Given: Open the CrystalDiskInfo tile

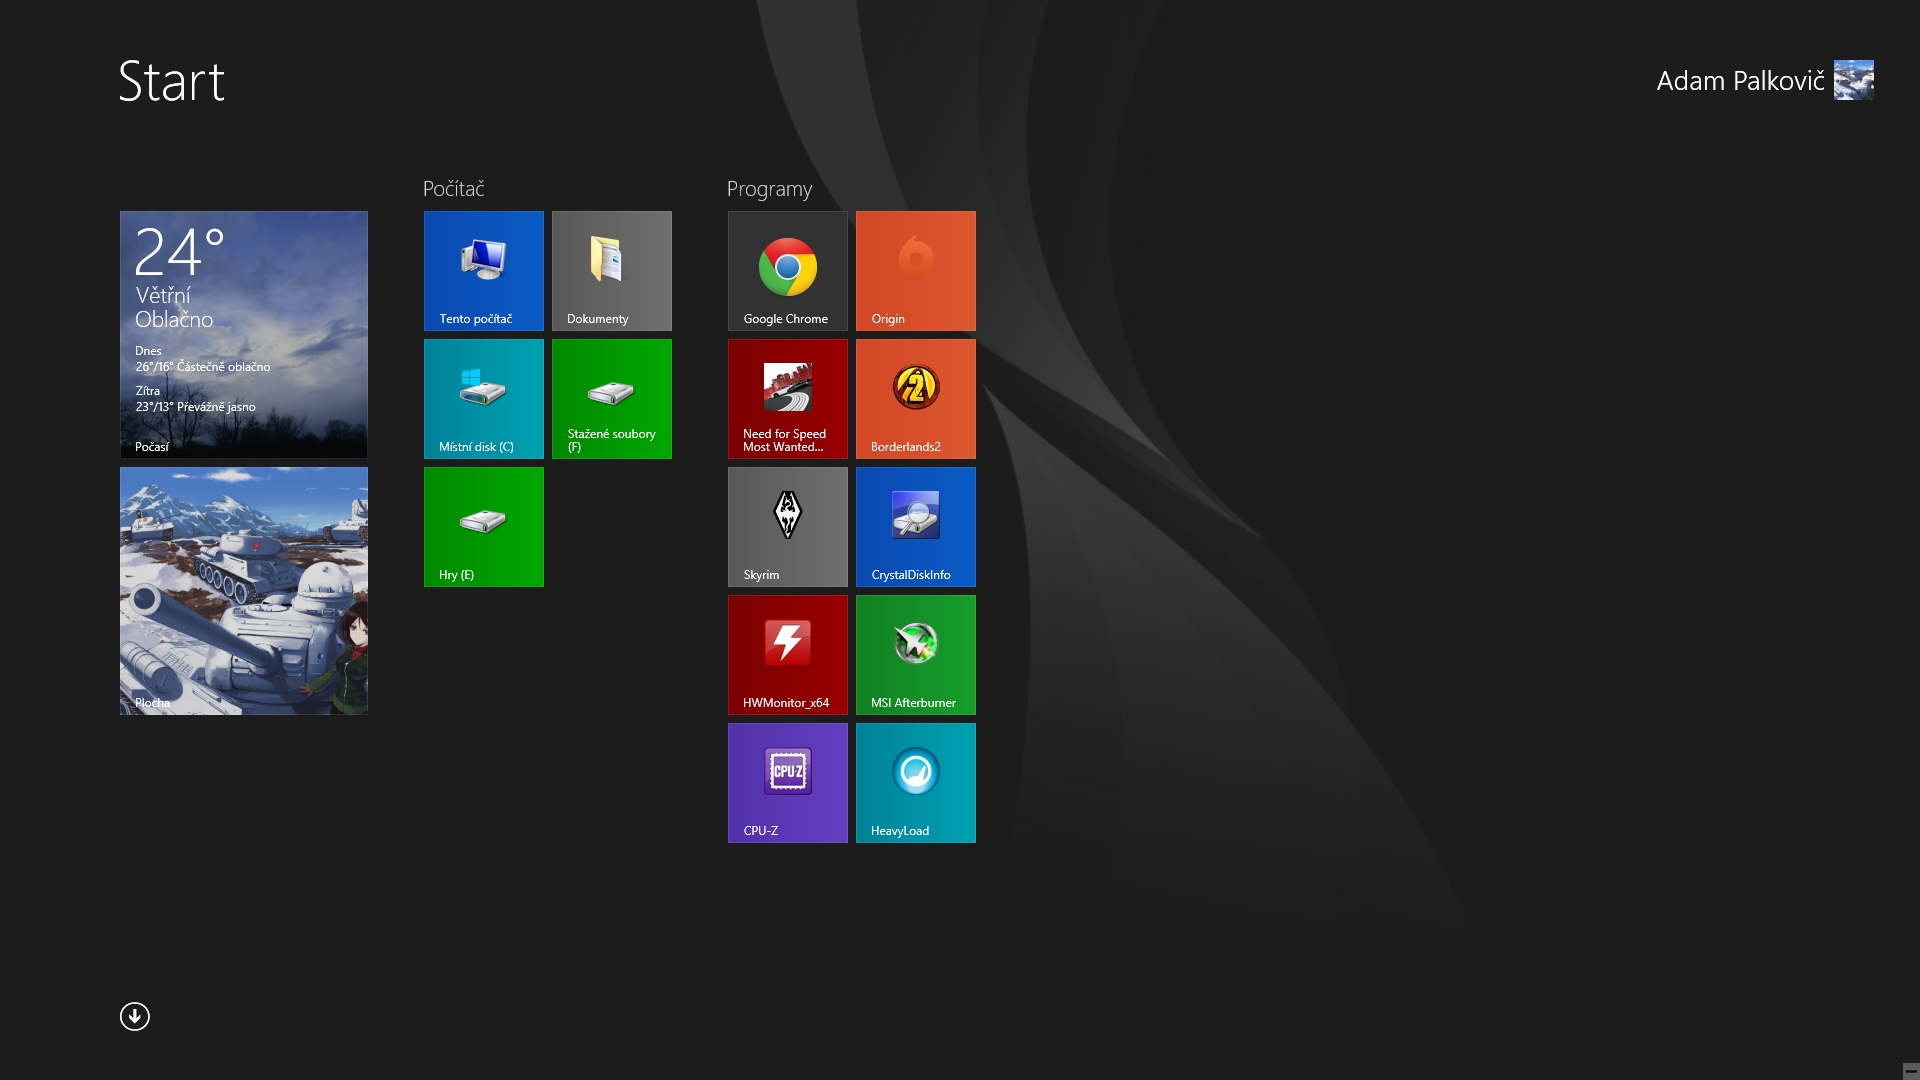Looking at the screenshot, I should 915,526.
